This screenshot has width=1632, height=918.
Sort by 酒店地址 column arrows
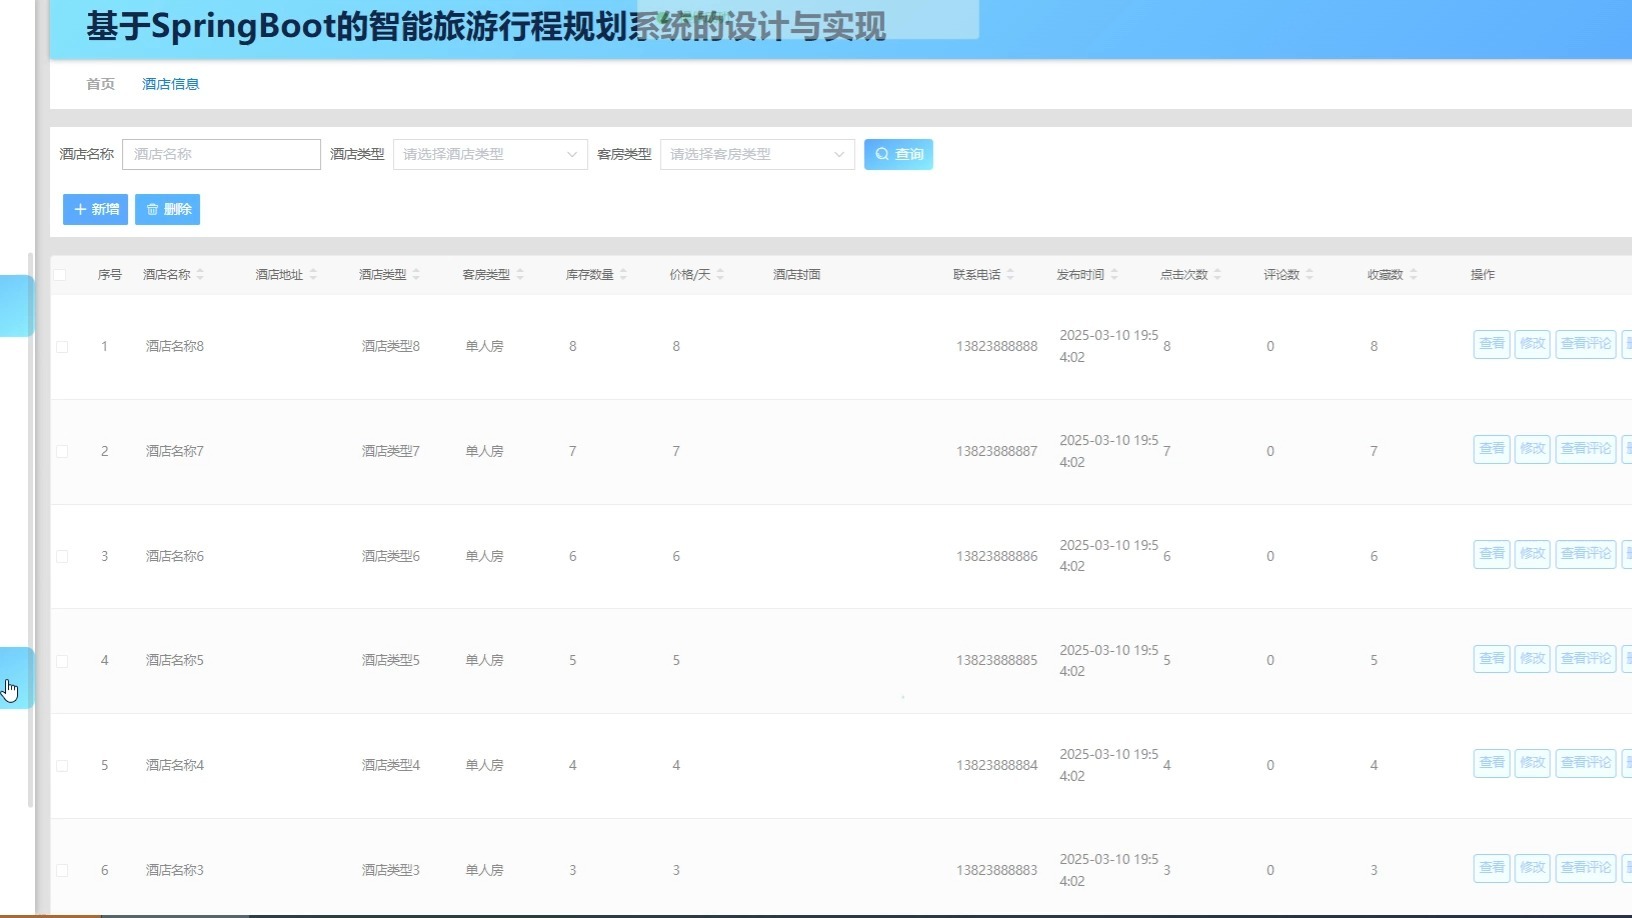[x=313, y=274]
